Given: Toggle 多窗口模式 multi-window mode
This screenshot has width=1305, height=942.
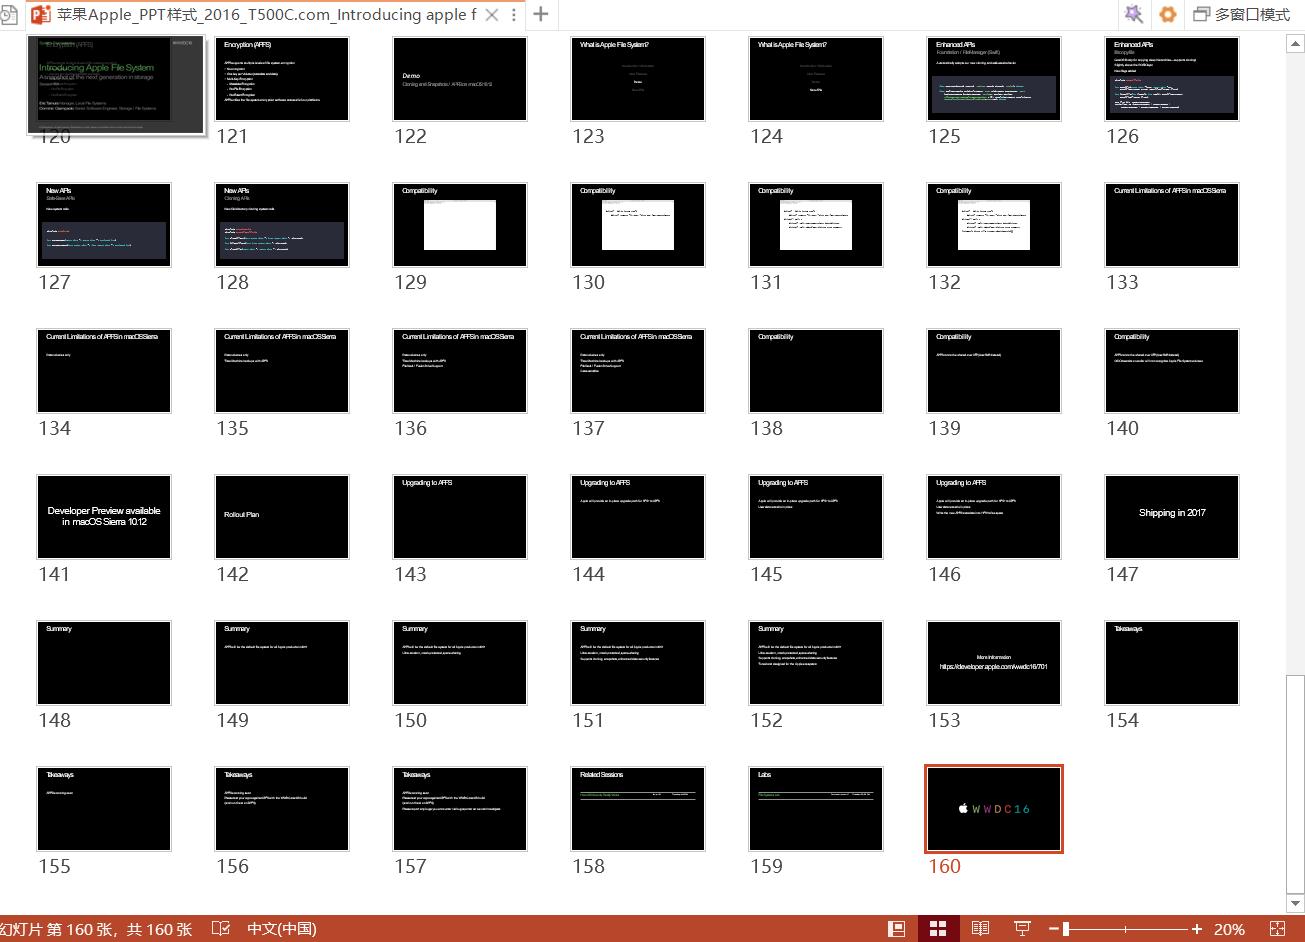Looking at the screenshot, I should click(1241, 14).
